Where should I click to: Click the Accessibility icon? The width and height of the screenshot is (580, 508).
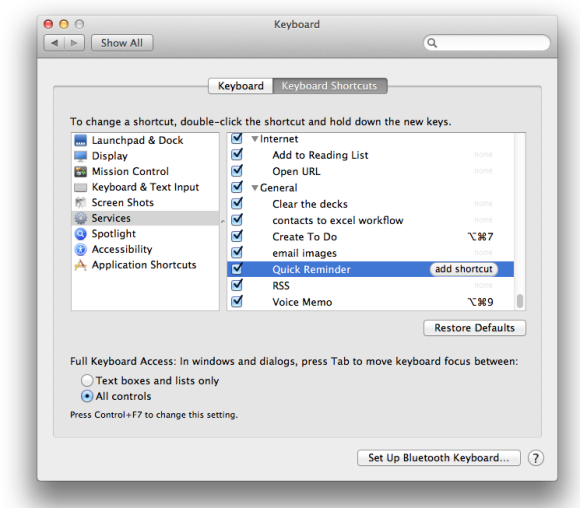pos(80,249)
